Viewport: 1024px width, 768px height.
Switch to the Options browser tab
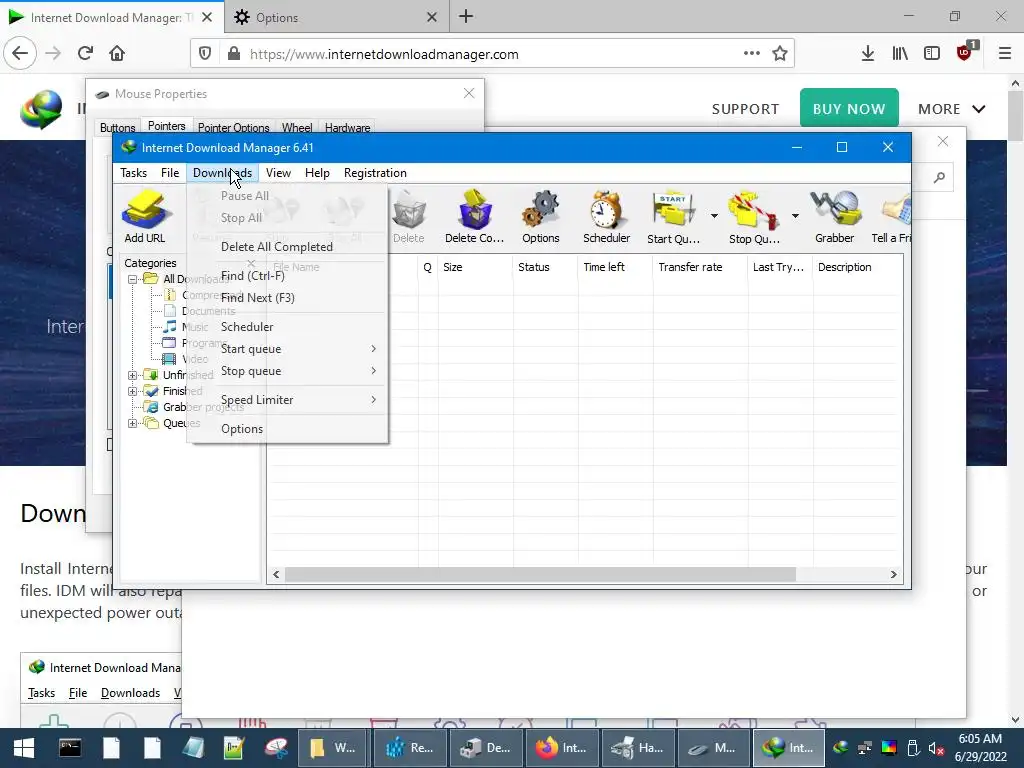(336, 17)
